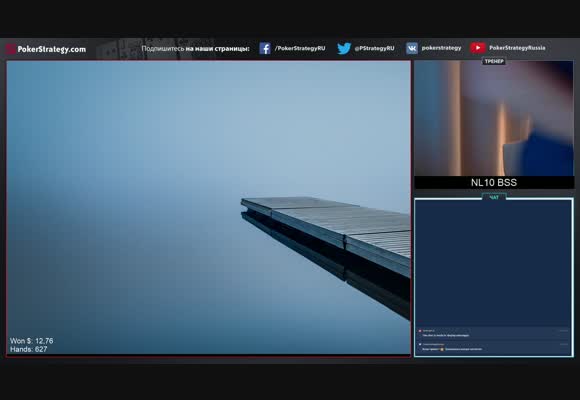Open the @PStrategyRU Twitter handle

(374, 48)
